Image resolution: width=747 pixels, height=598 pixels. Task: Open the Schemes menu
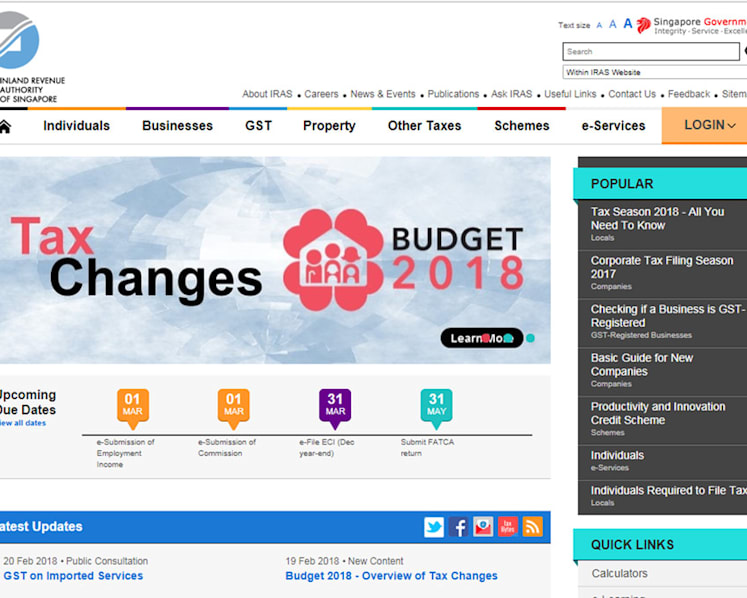[x=522, y=126]
